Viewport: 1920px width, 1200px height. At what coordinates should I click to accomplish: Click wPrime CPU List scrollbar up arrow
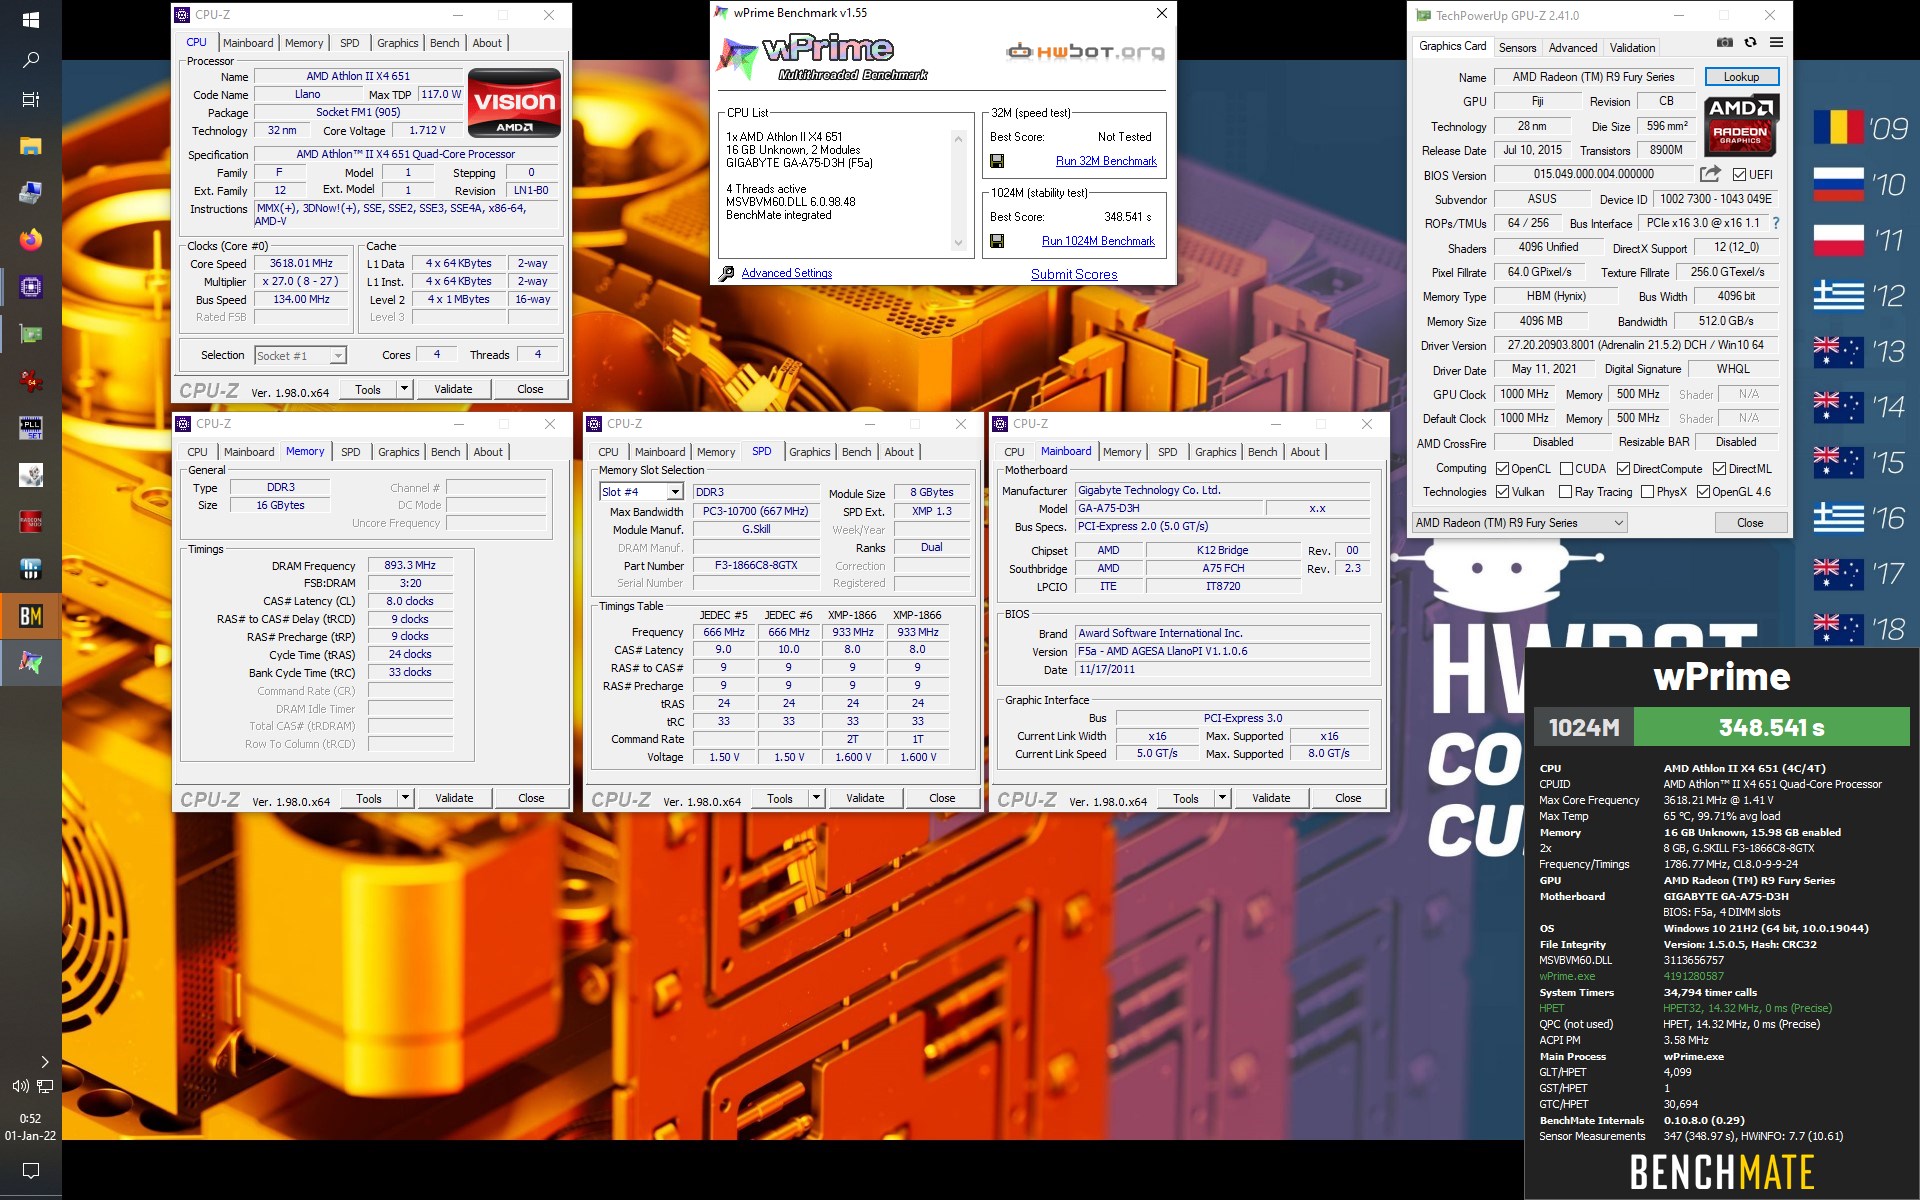(958, 138)
